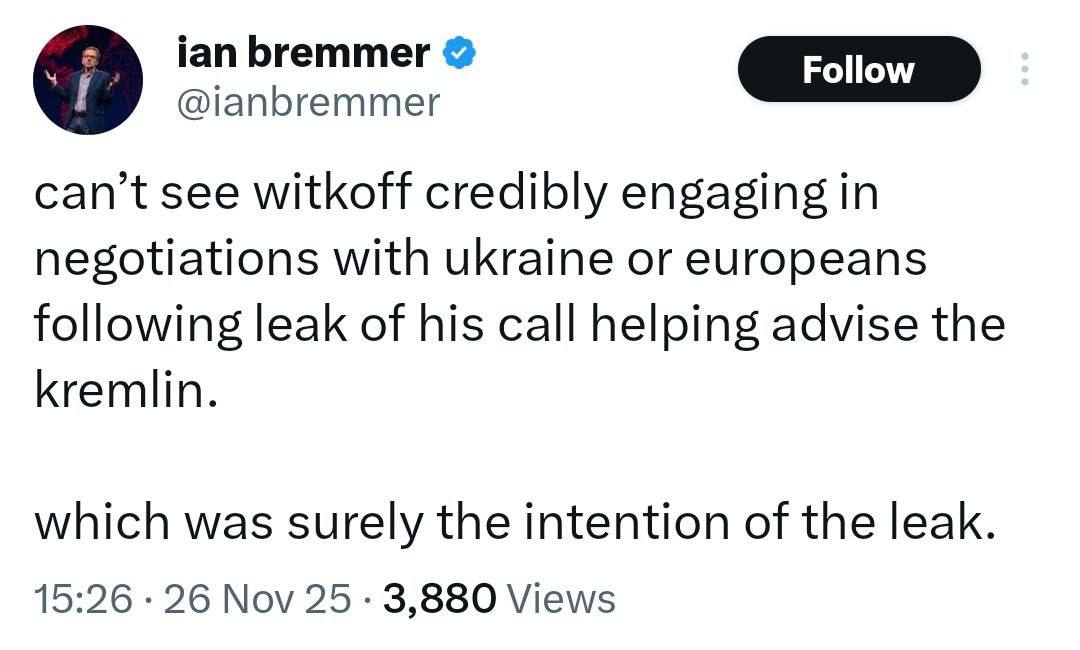The height and width of the screenshot is (650, 1080).
Task: Click the line starting with which was surely
Action: coord(516,523)
